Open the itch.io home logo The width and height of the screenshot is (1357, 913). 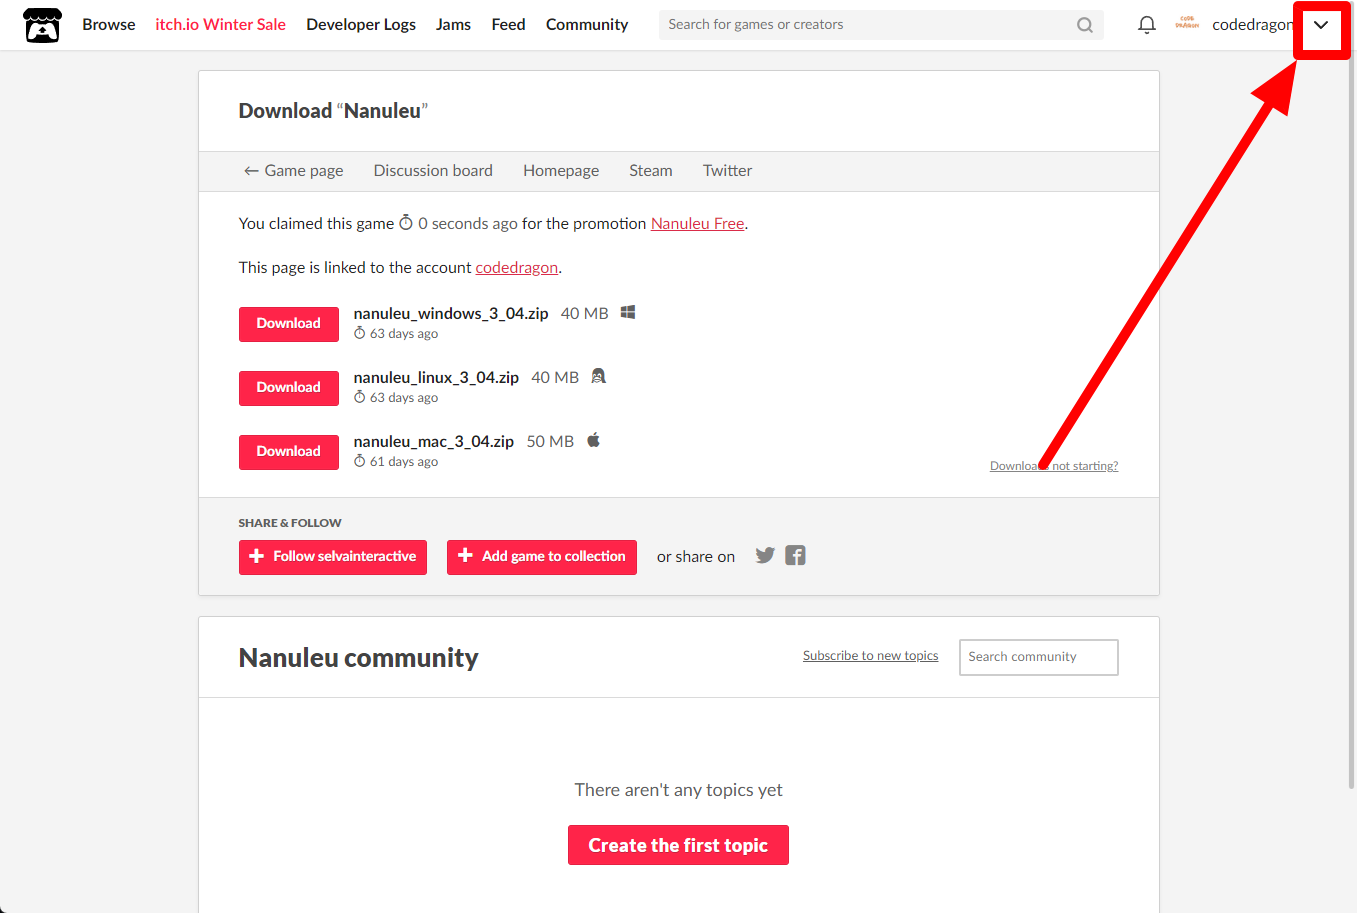tap(42, 25)
